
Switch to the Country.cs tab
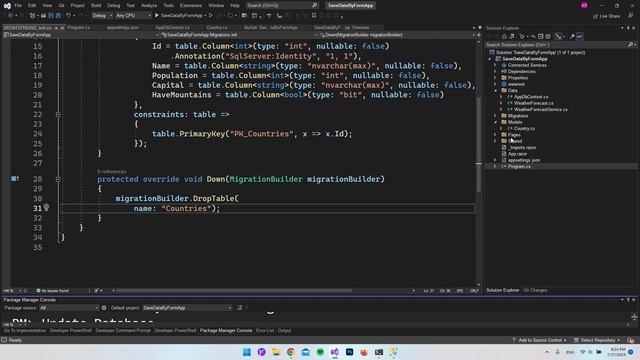(217, 28)
